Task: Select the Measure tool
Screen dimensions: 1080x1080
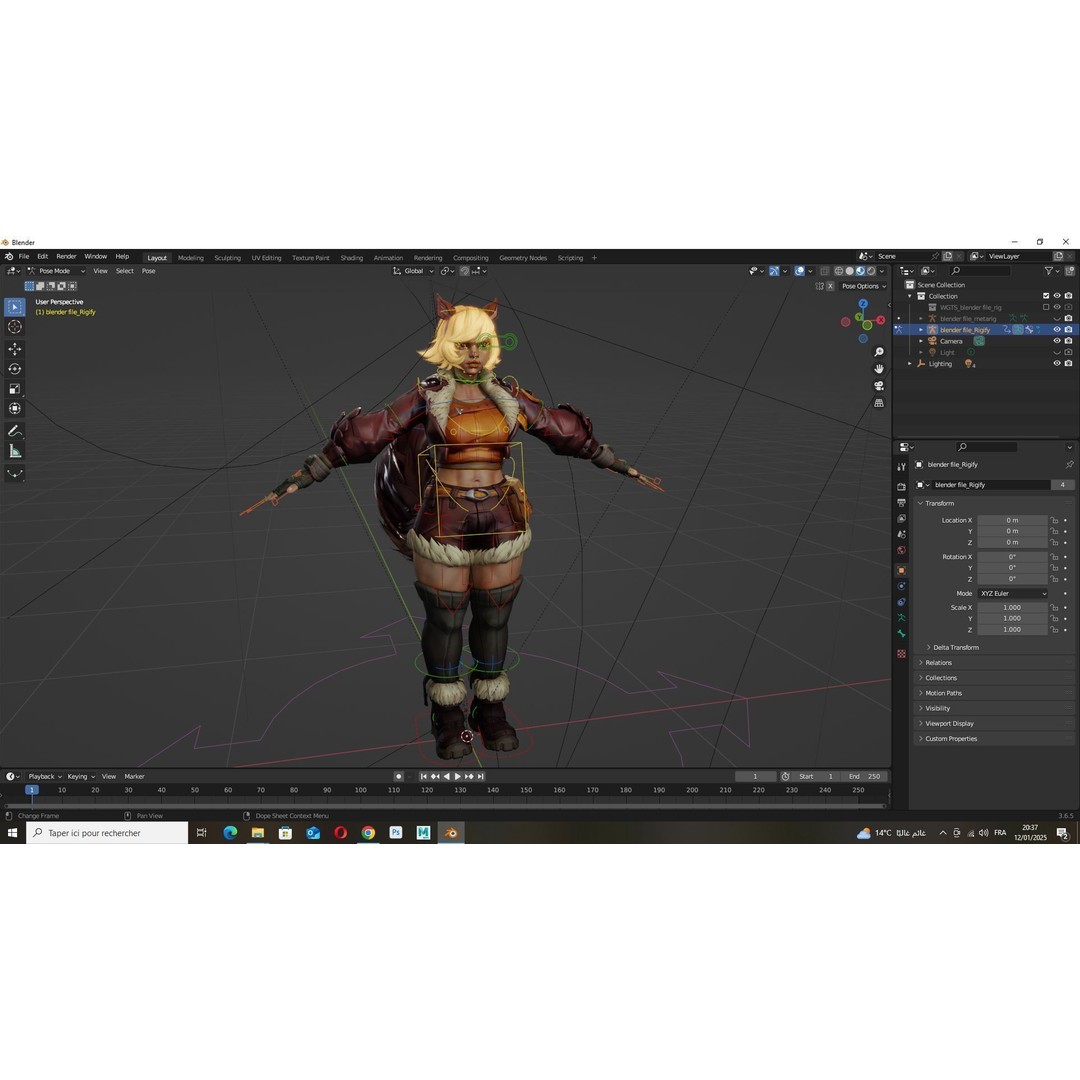Action: click(14, 452)
